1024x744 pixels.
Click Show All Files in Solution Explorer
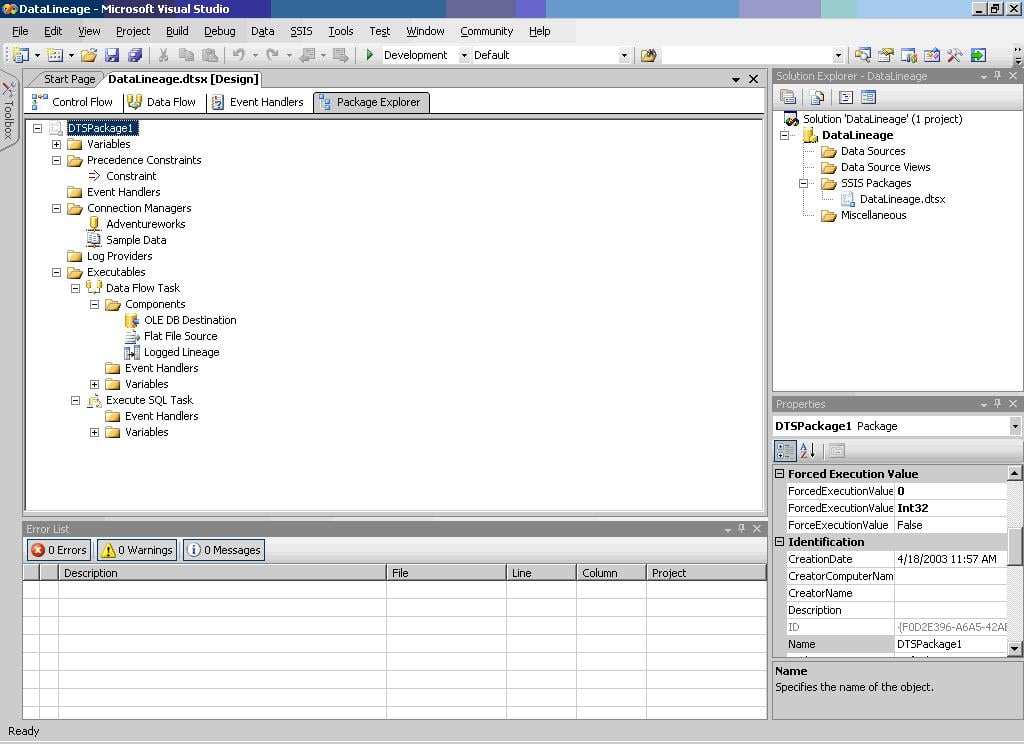[x=816, y=97]
